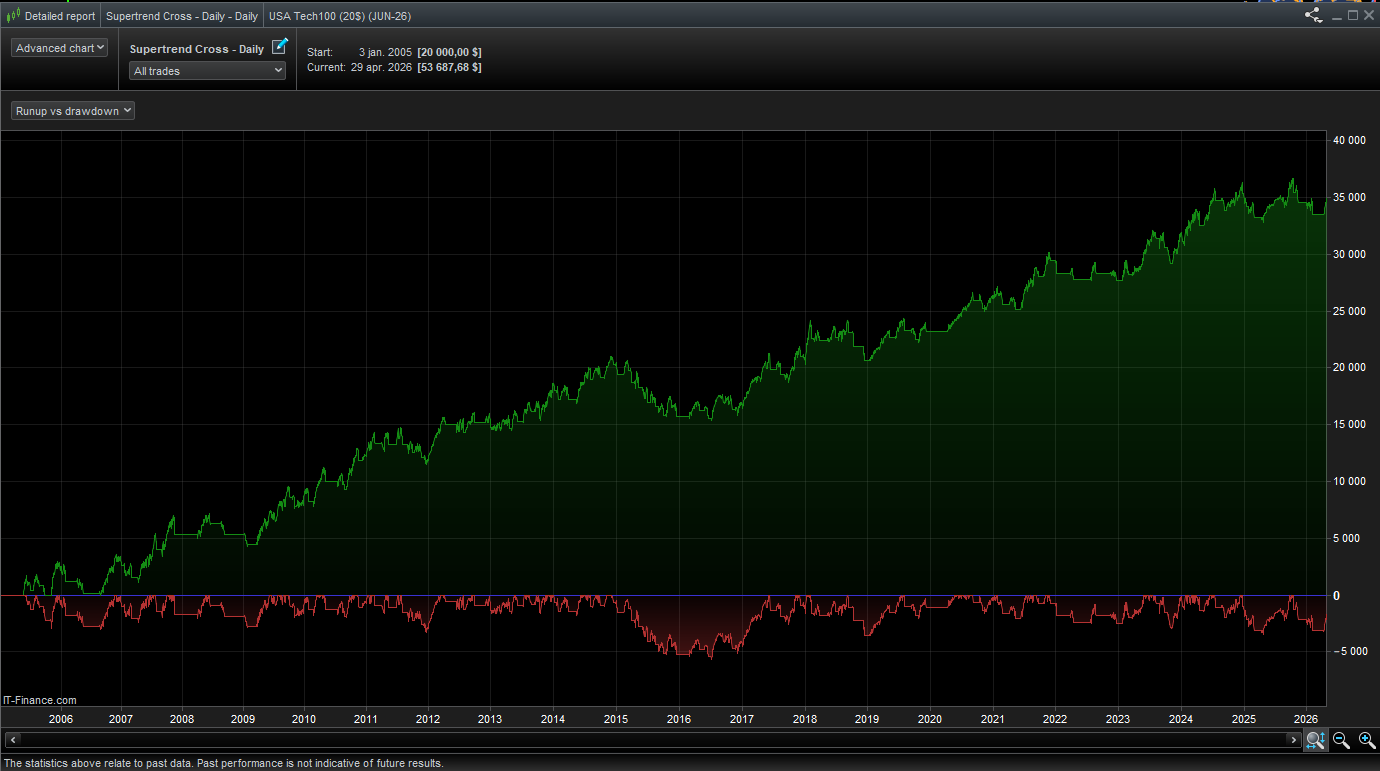Close the Detailed report window
Viewport: 1380px width, 771px height.
(1369, 16)
